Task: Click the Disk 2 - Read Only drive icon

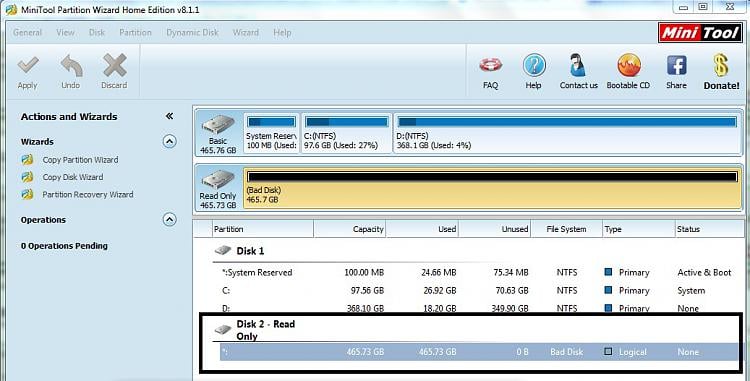Action: click(222, 329)
